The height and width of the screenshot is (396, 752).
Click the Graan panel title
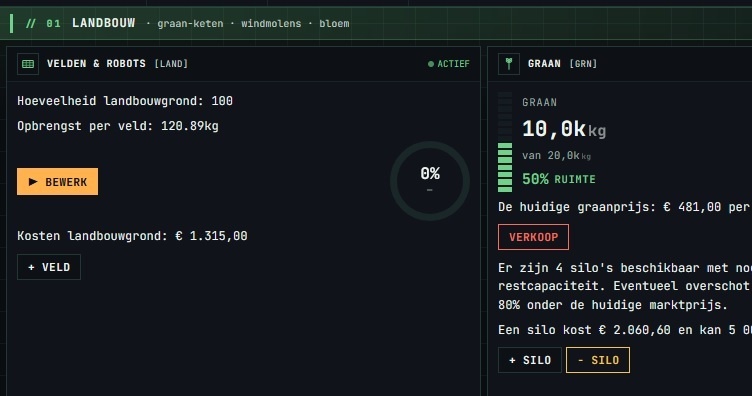pos(544,64)
